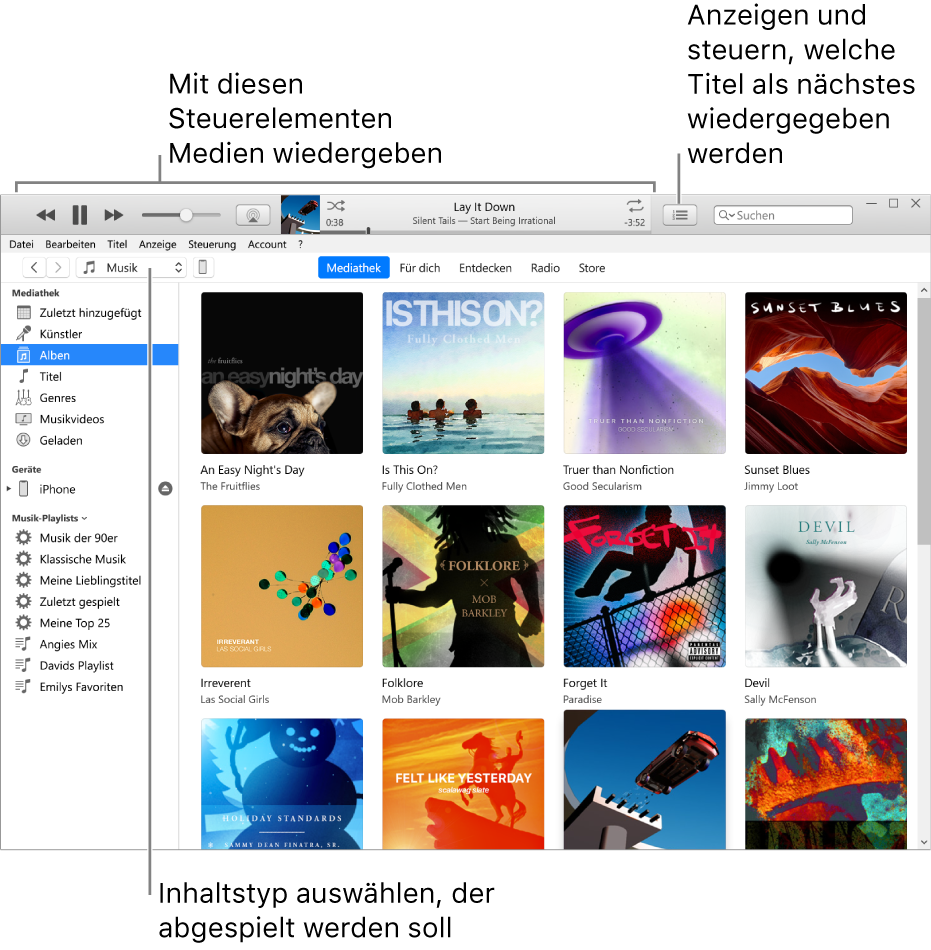Viewport: 931px width, 950px height.
Task: Open the Meine Top 25 playlist
Action: click(x=90, y=622)
